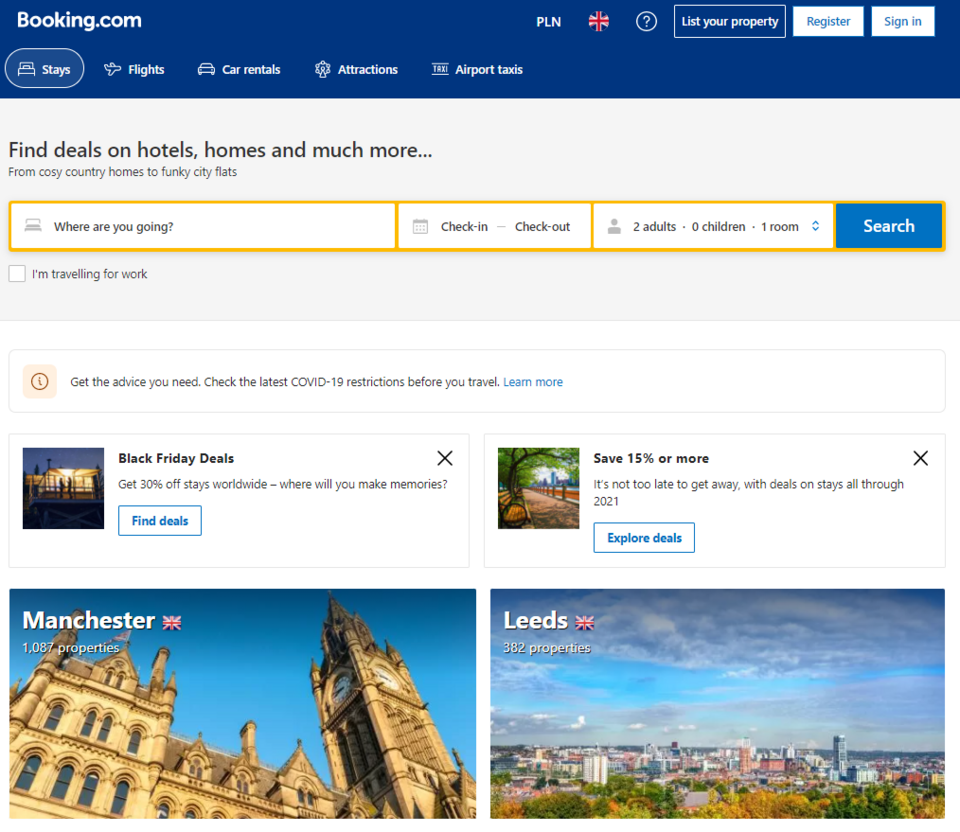
Task: Open the help question mark icon
Action: click(x=646, y=21)
